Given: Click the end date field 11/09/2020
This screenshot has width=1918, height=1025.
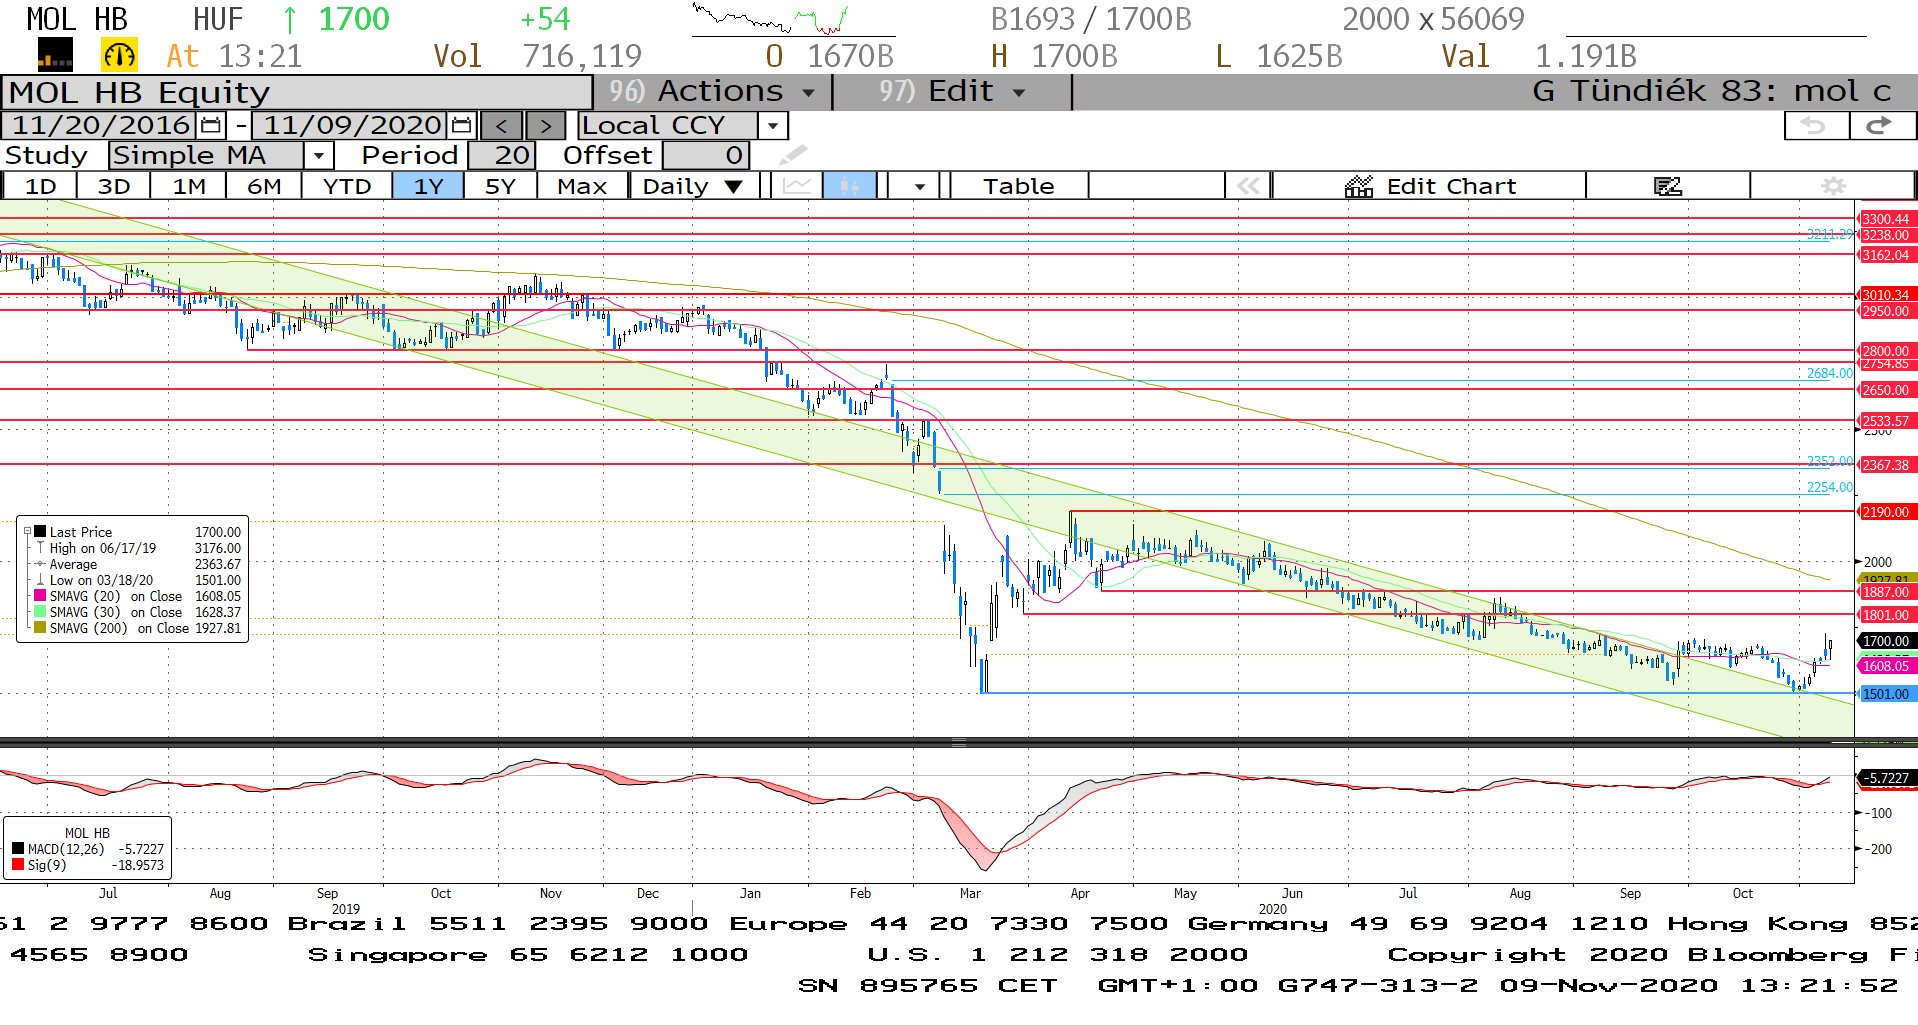Looking at the screenshot, I should pos(351,126).
